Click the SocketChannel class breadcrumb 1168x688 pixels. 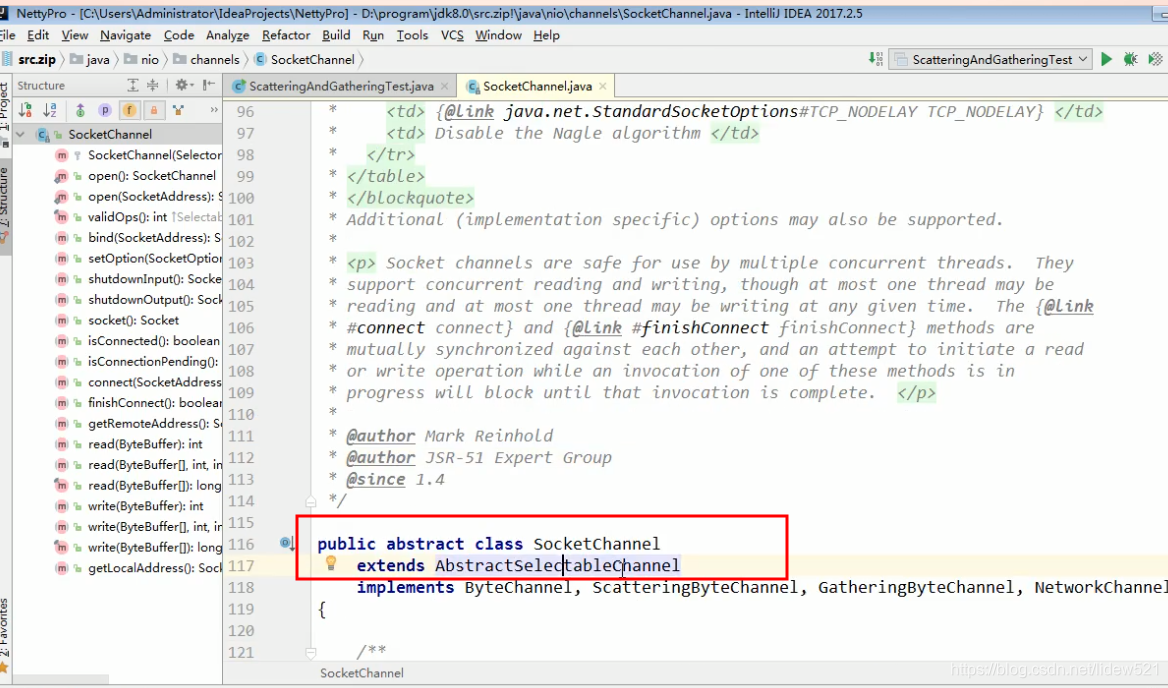coord(304,60)
